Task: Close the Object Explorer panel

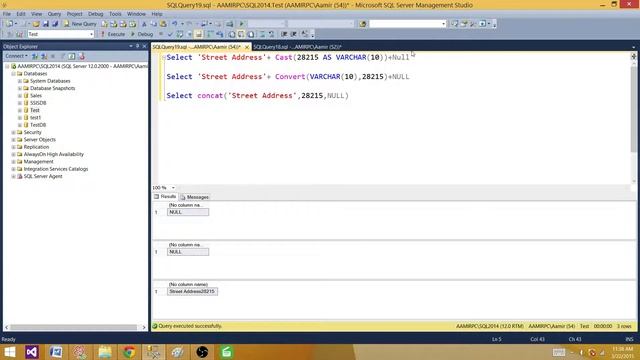Action: (144, 46)
